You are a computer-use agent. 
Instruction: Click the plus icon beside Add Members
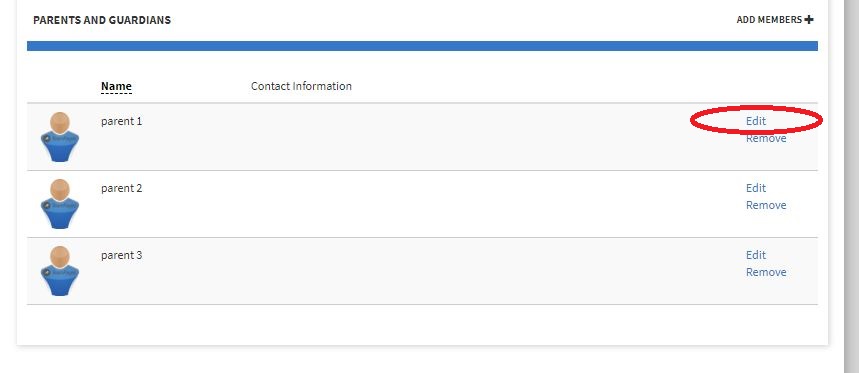click(x=809, y=20)
